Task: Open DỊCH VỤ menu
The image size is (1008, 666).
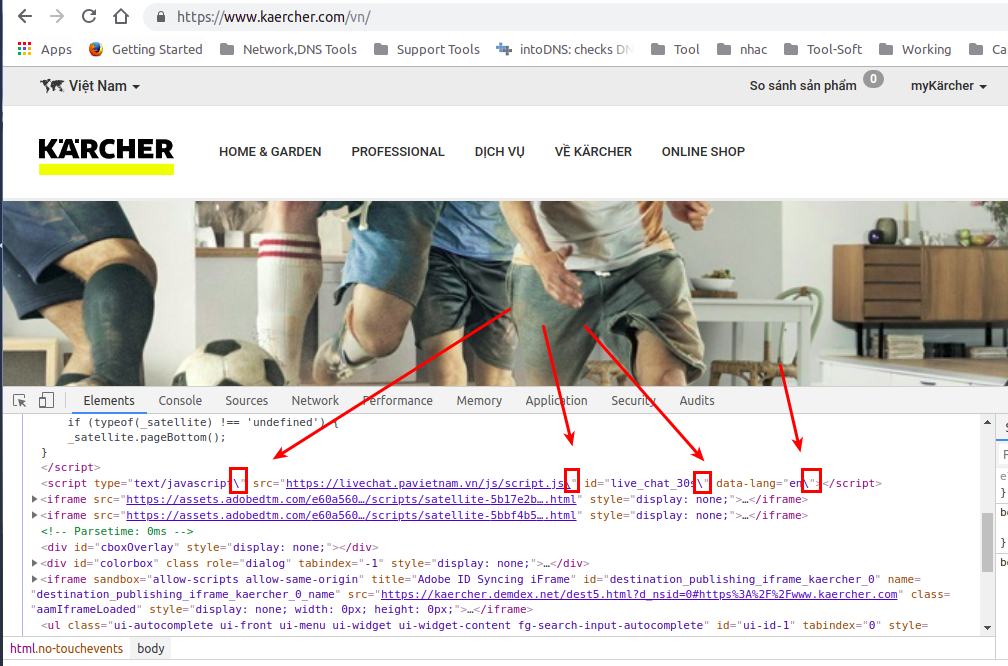Action: [500, 152]
